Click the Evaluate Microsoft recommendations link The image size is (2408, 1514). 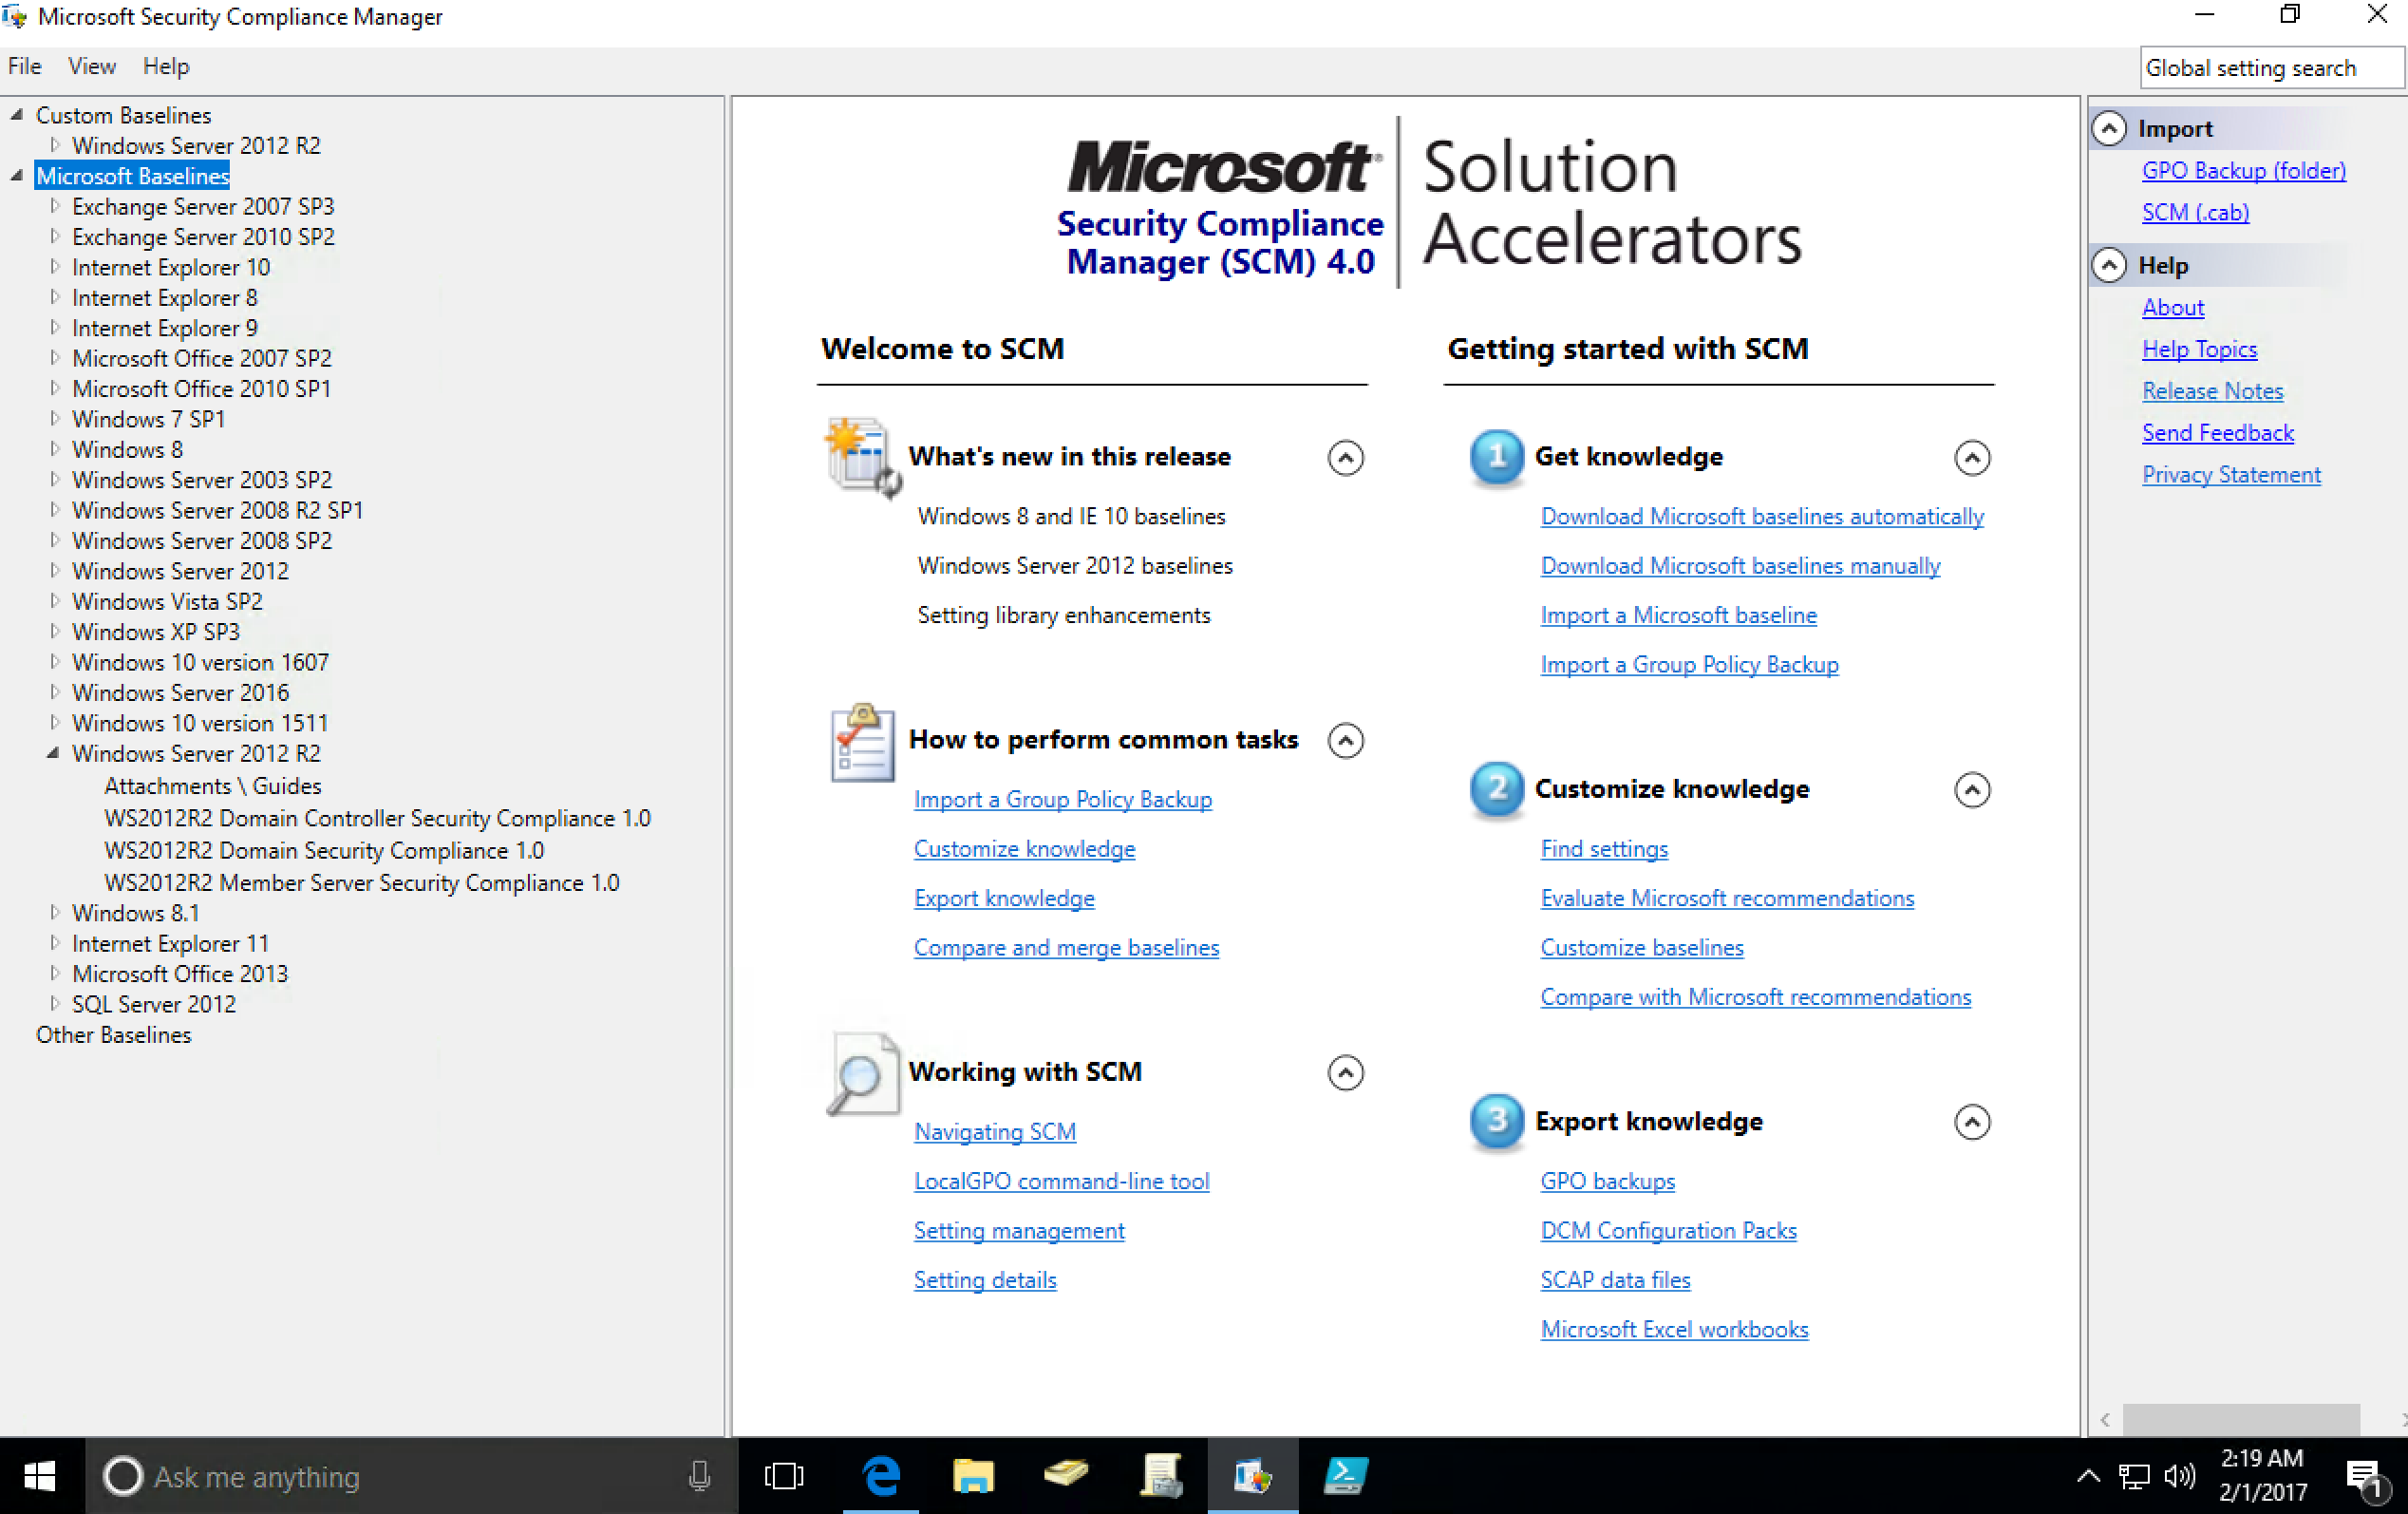(1727, 898)
